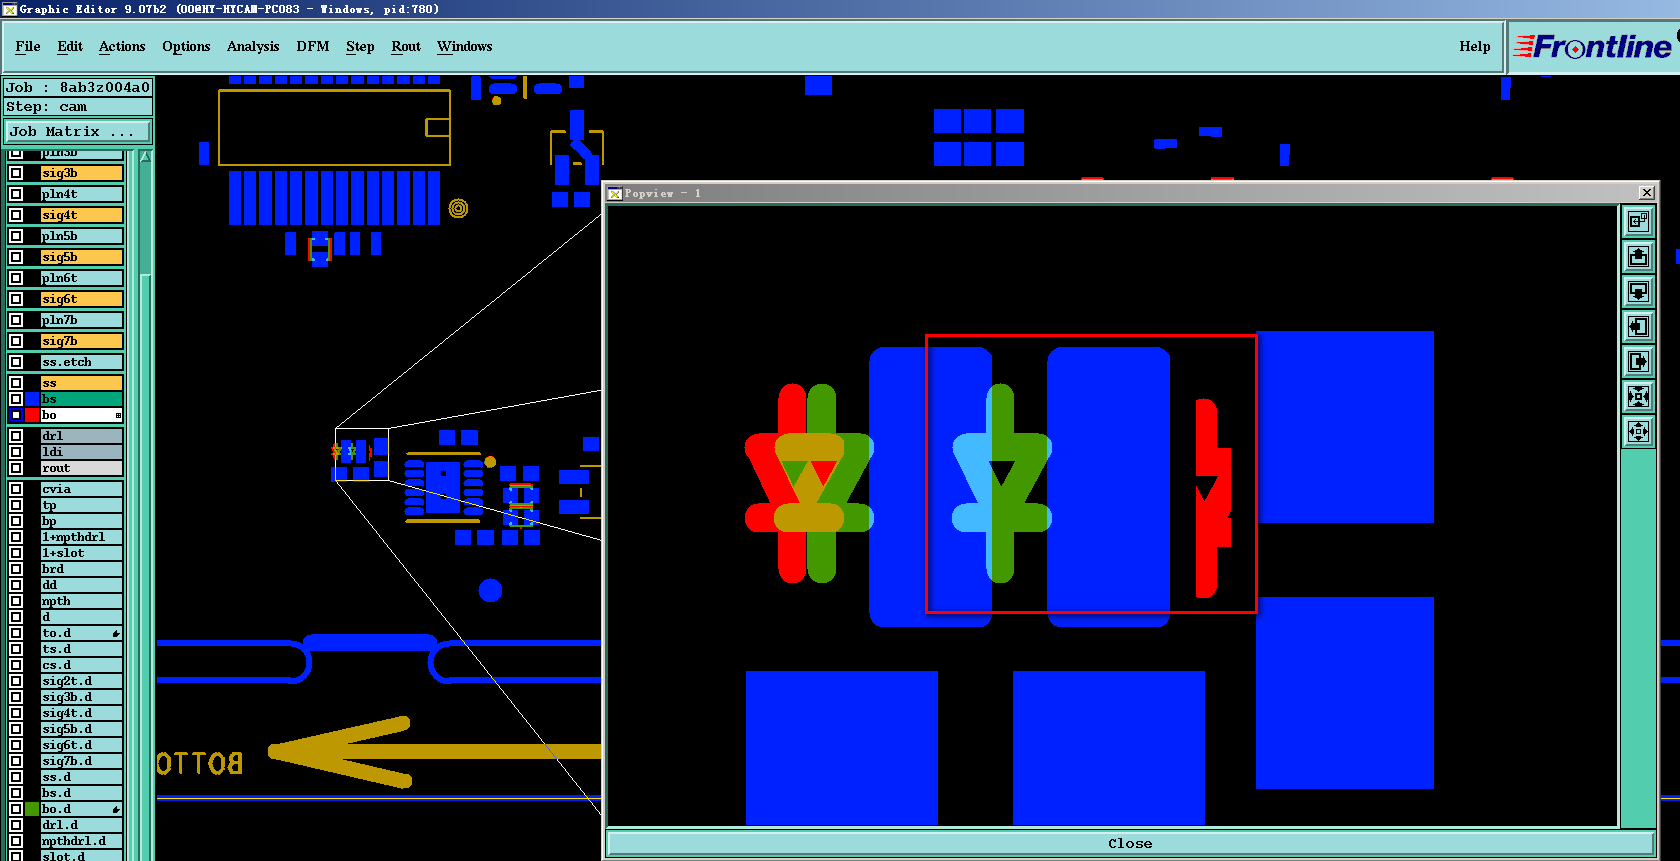Toggle the bs layer display box

(16, 399)
